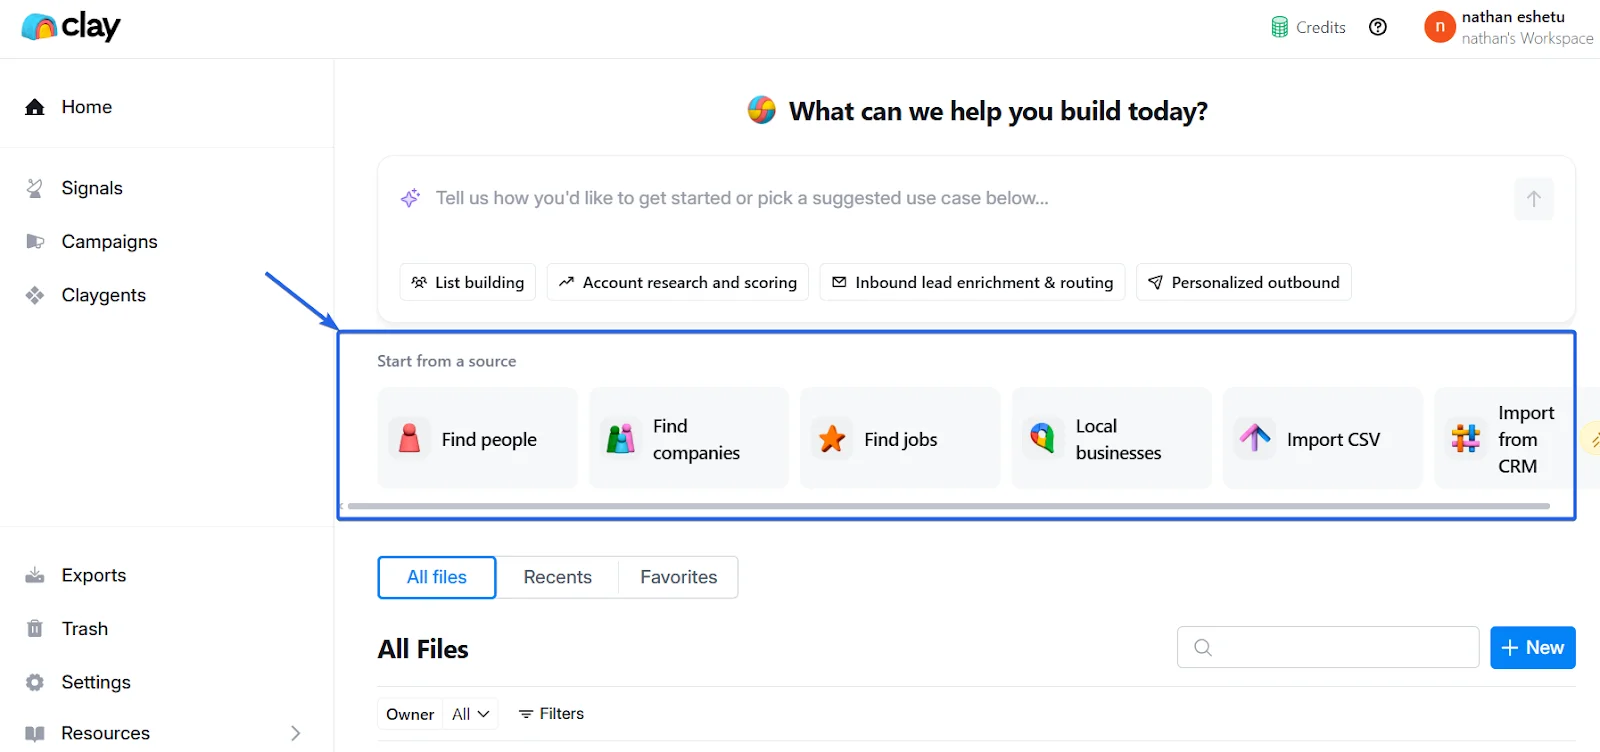Open the help question mark icon

click(1378, 27)
